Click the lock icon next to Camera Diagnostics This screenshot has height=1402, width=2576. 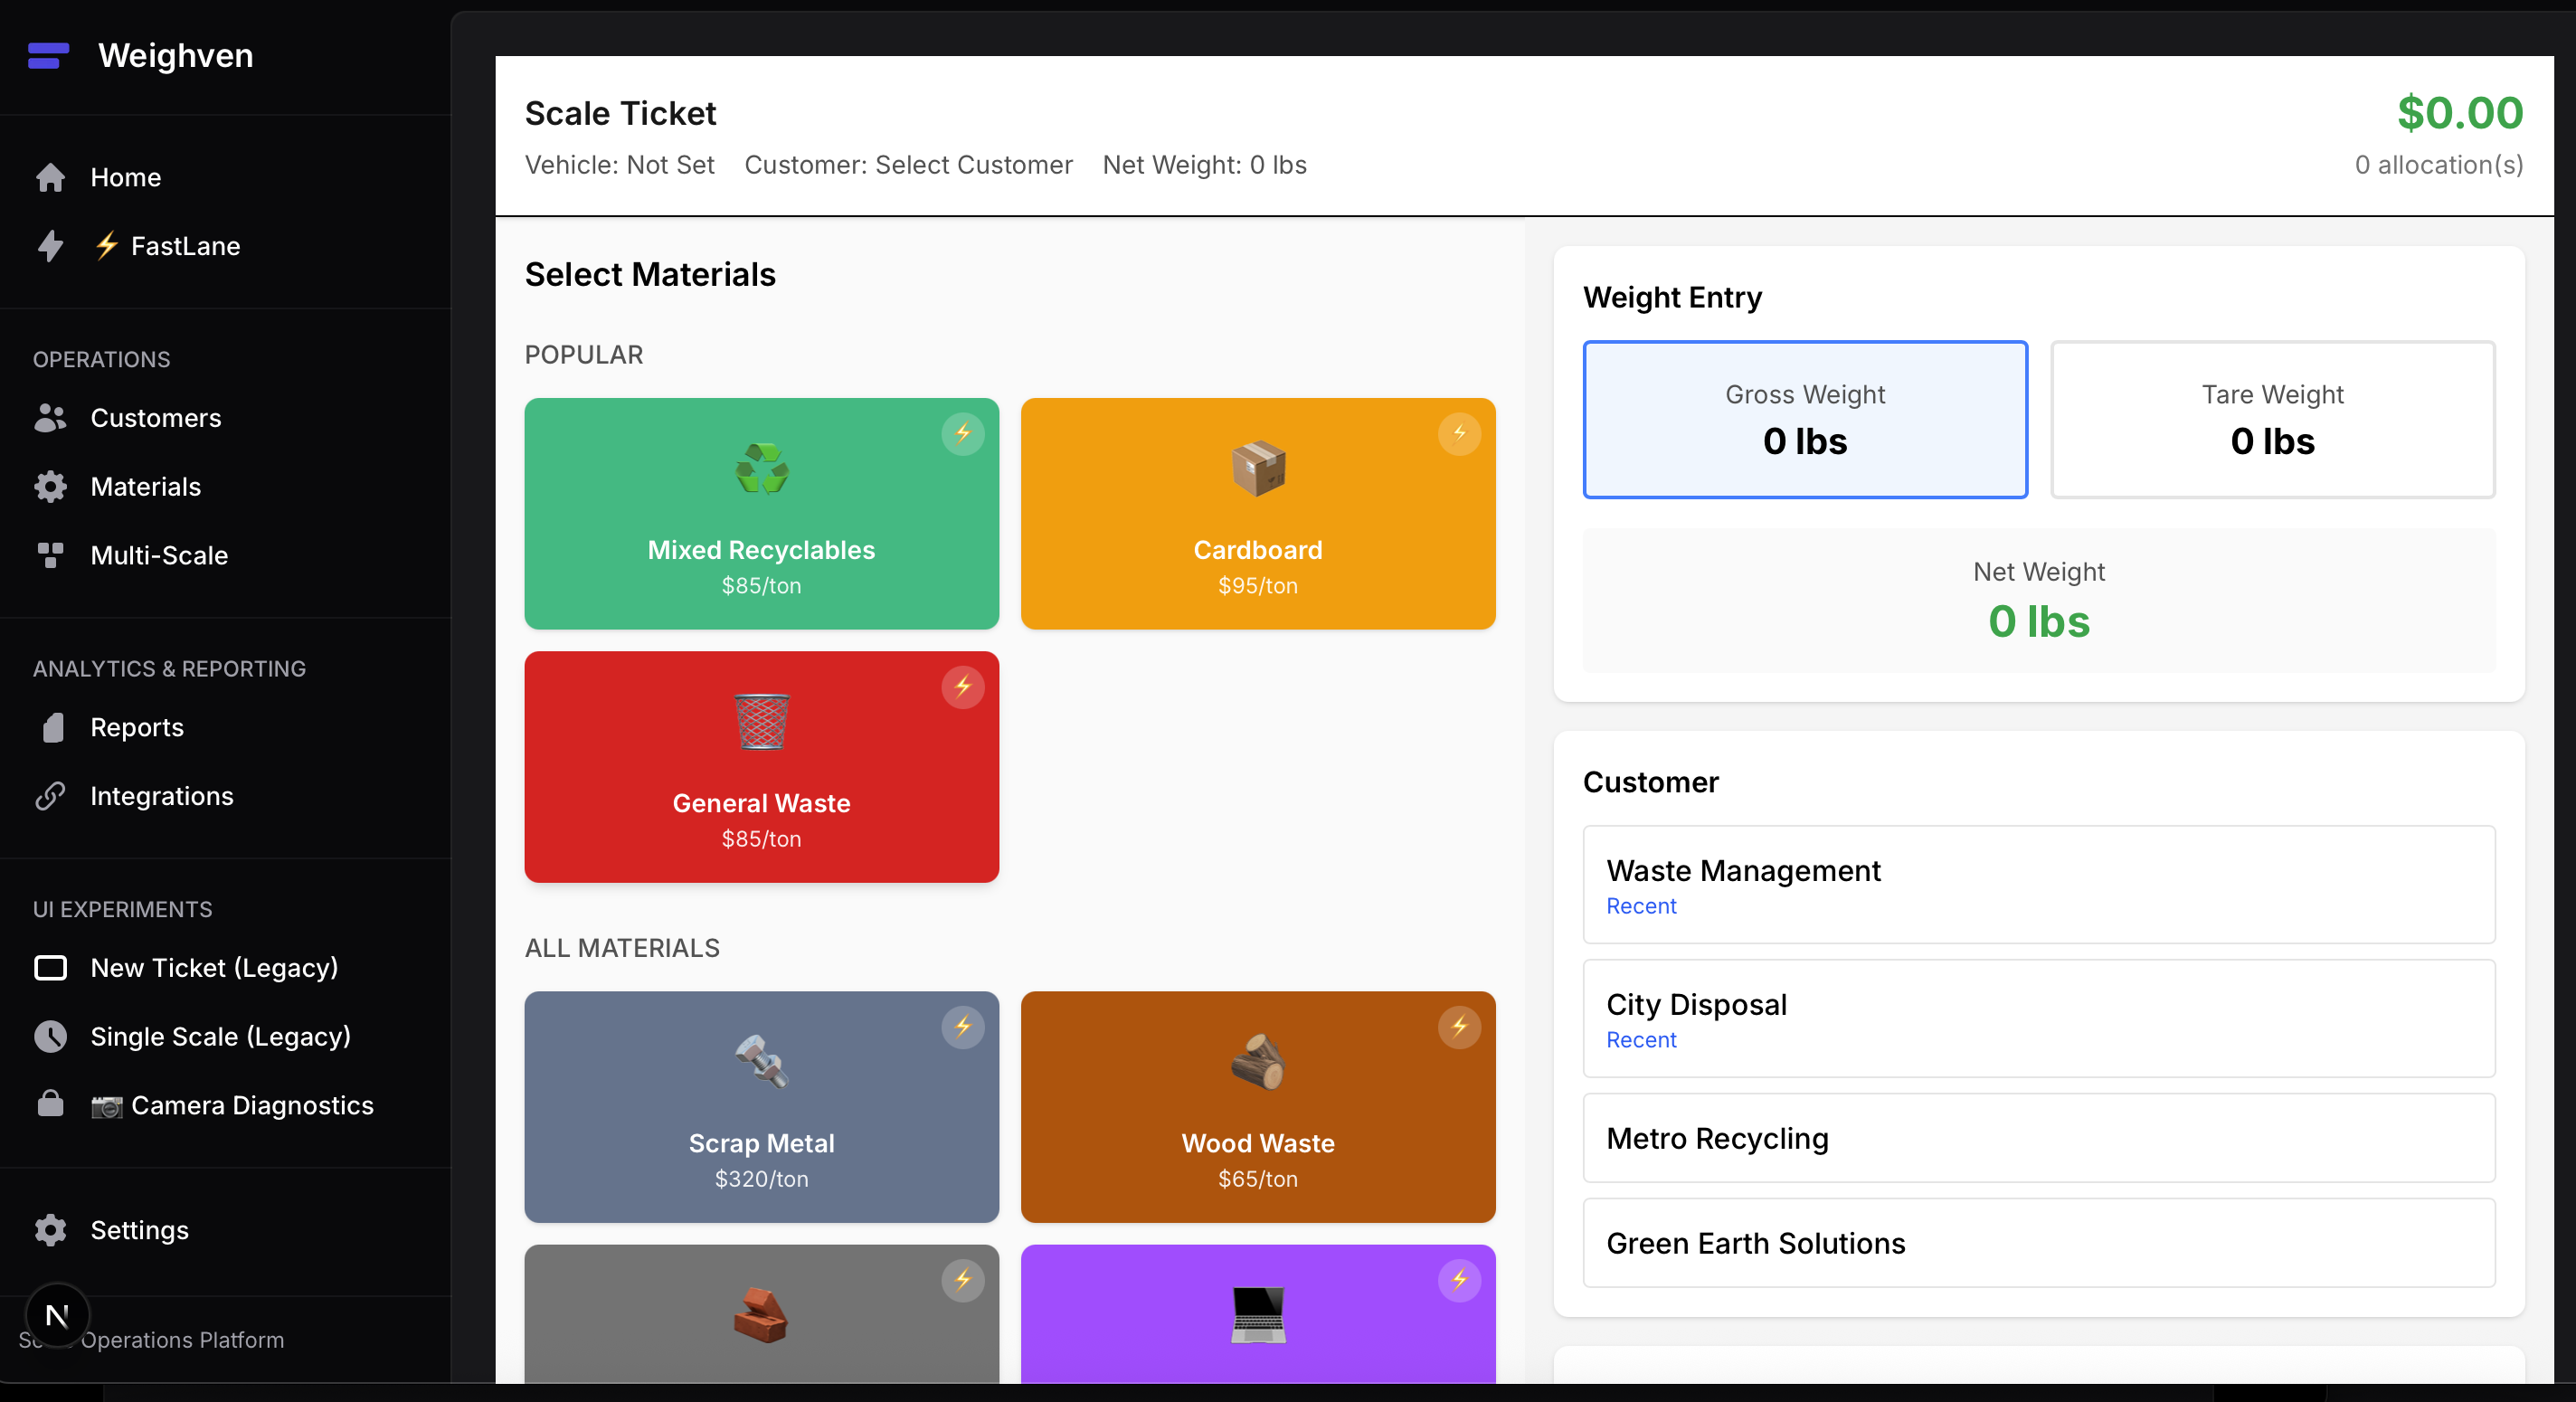point(51,1105)
